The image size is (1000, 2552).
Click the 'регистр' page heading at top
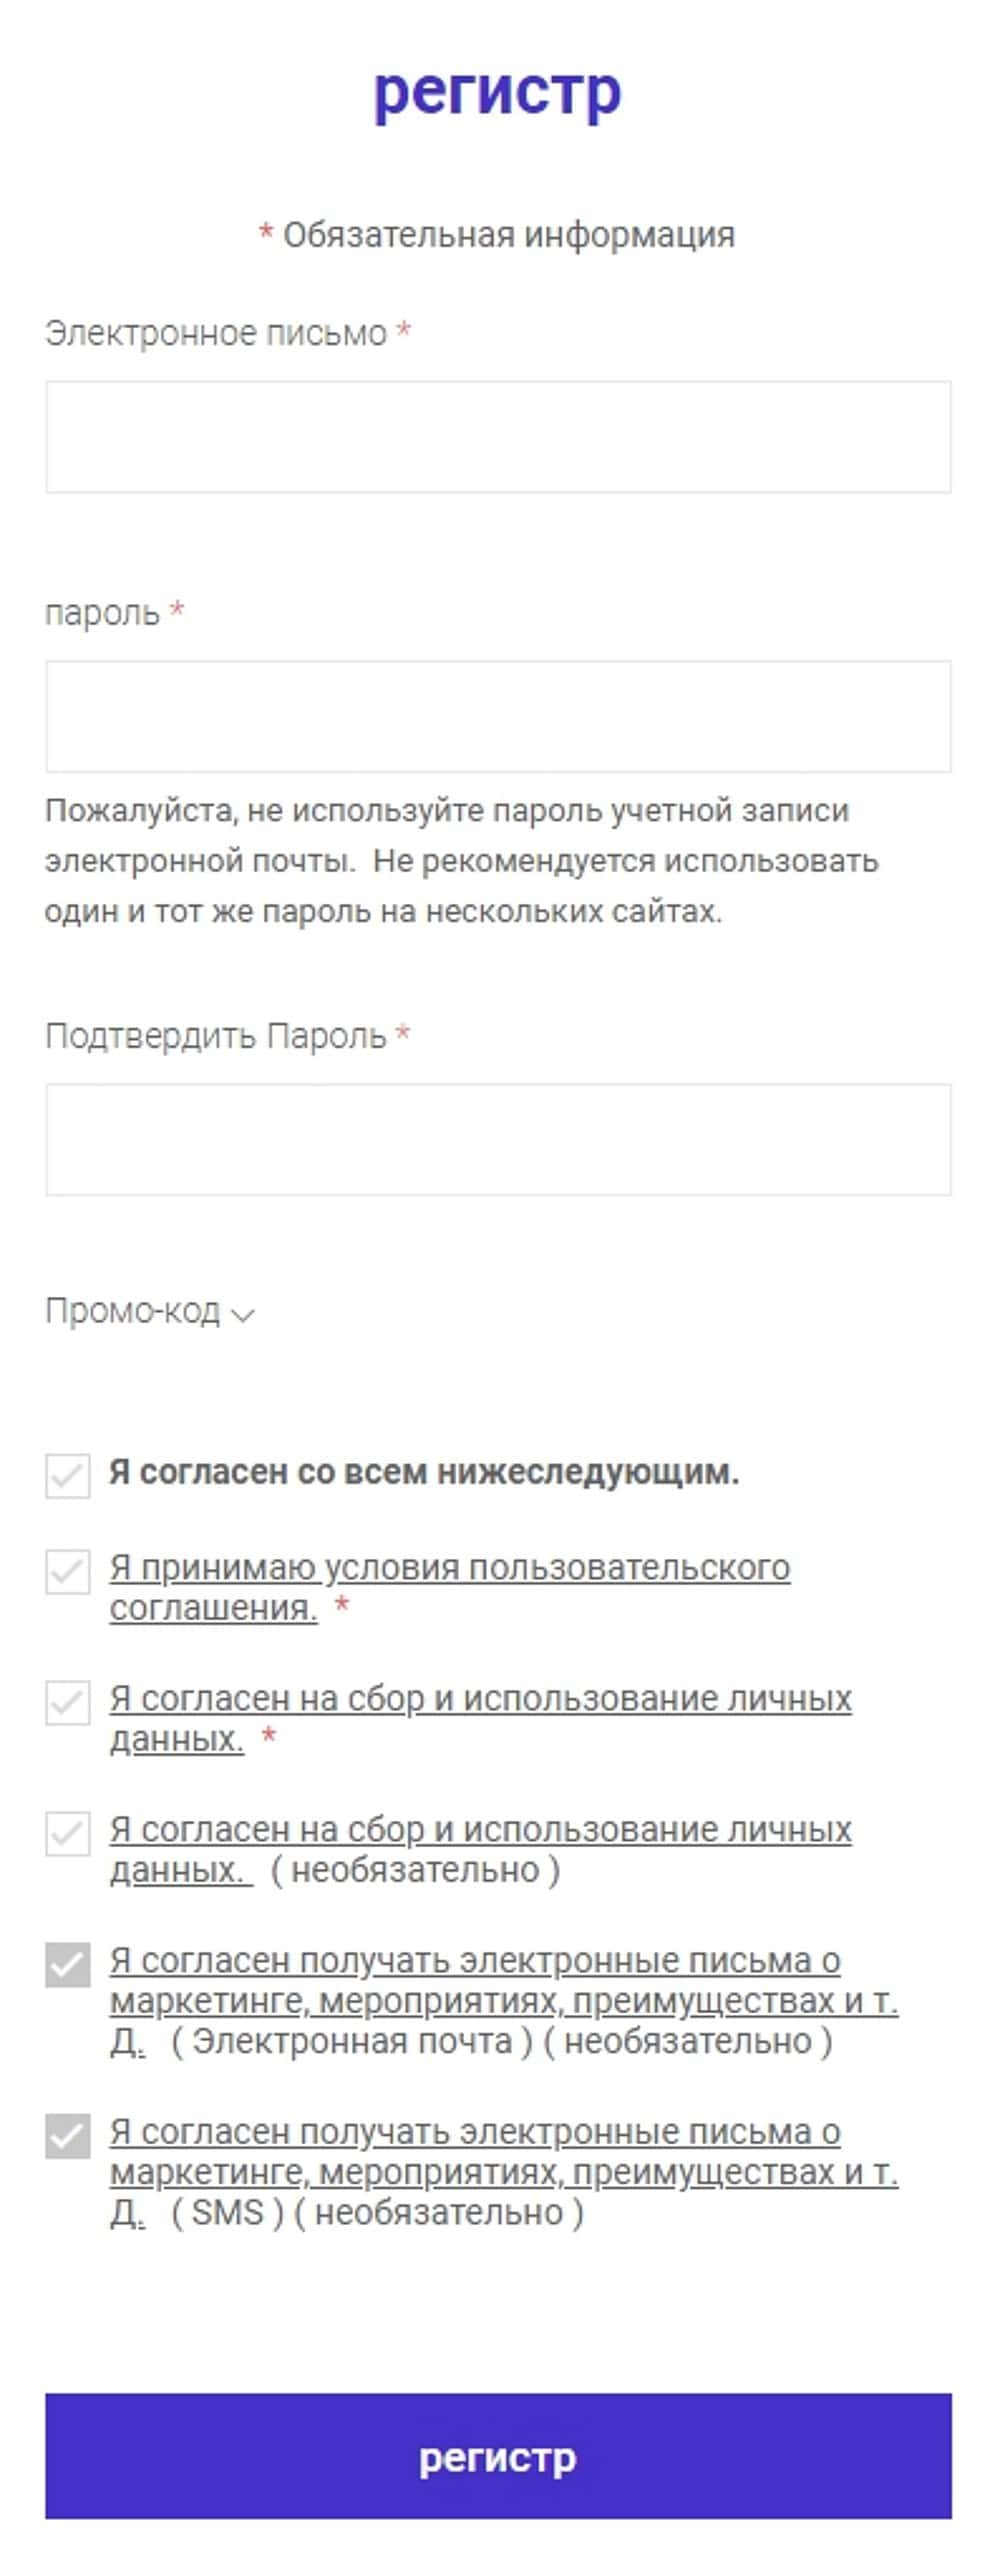497,92
